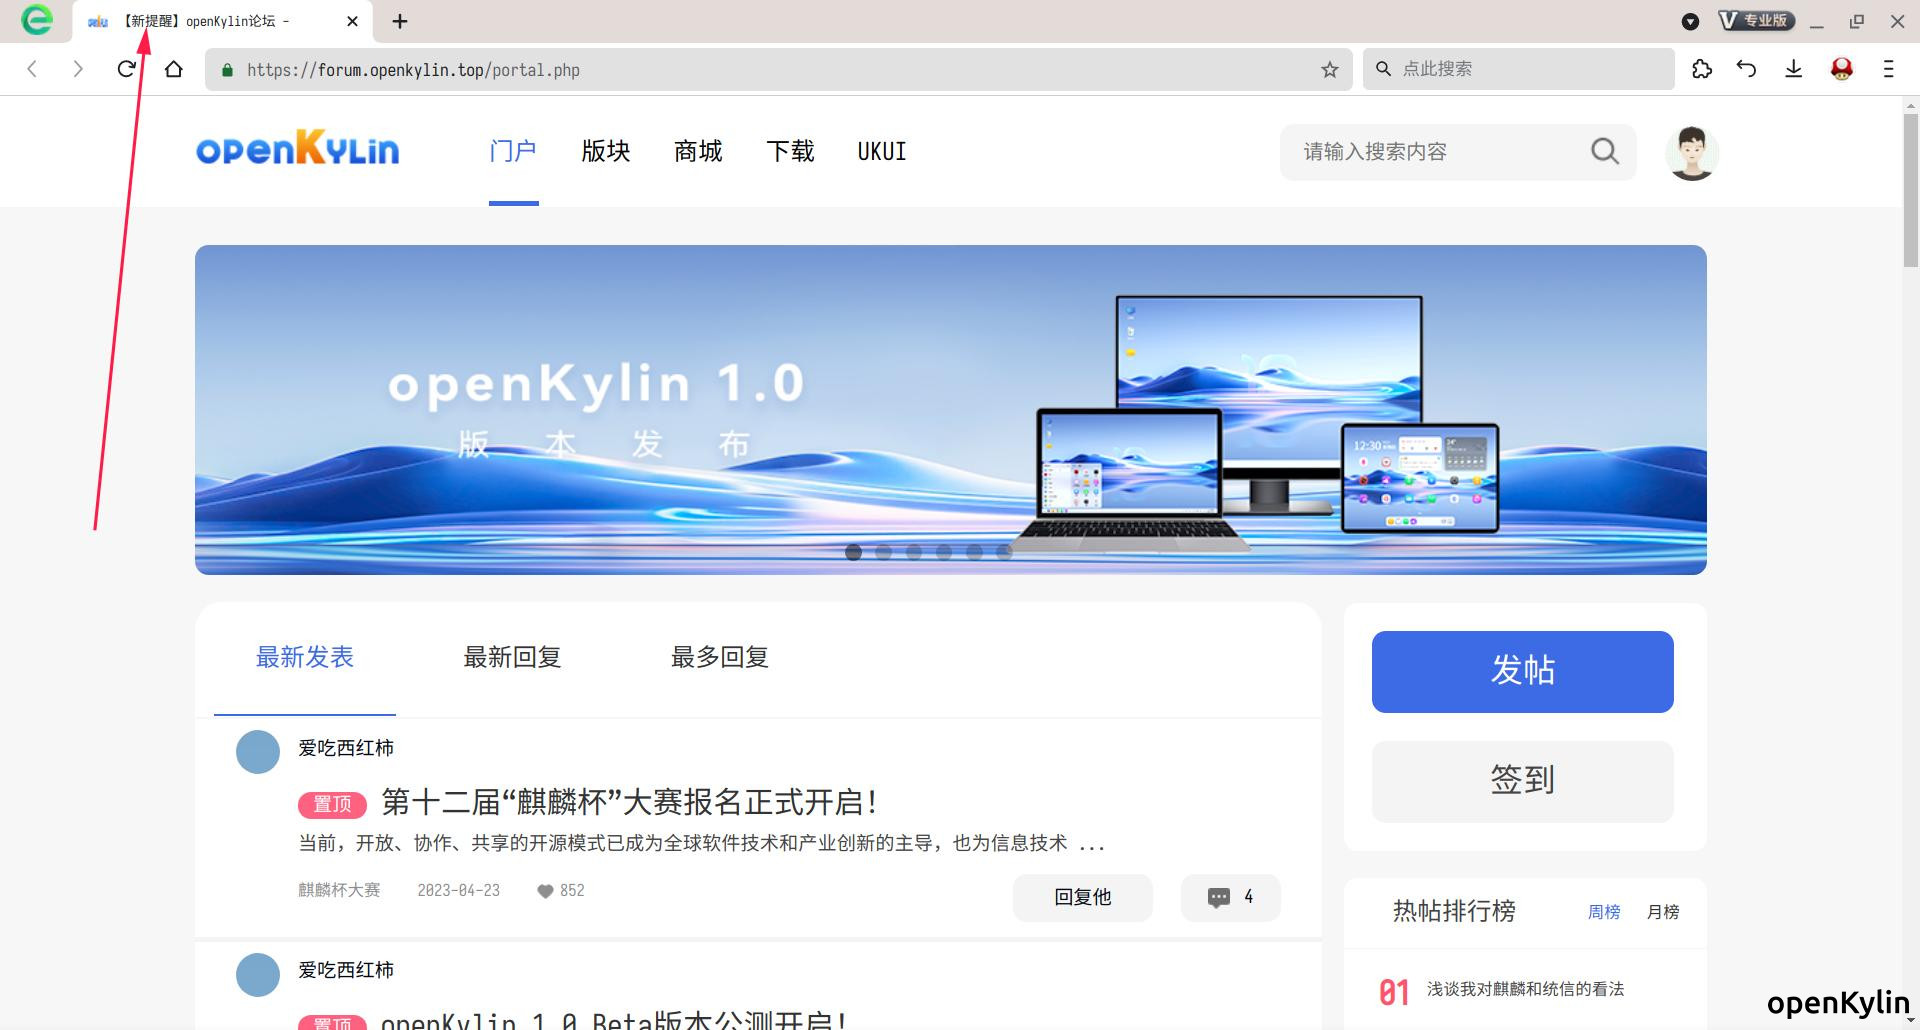Image resolution: width=1920 pixels, height=1030 pixels.
Task: Click the 置顶 badge on 麒麟杯 post
Action: coord(333,804)
